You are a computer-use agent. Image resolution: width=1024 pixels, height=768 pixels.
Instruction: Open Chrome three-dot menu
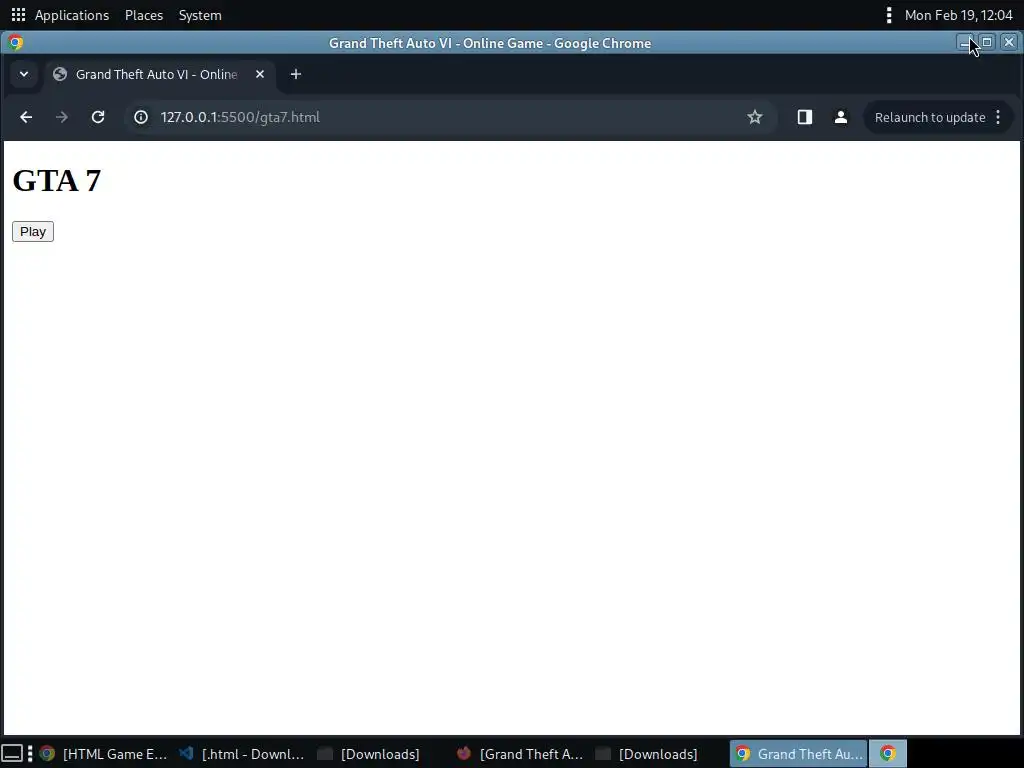click(998, 117)
